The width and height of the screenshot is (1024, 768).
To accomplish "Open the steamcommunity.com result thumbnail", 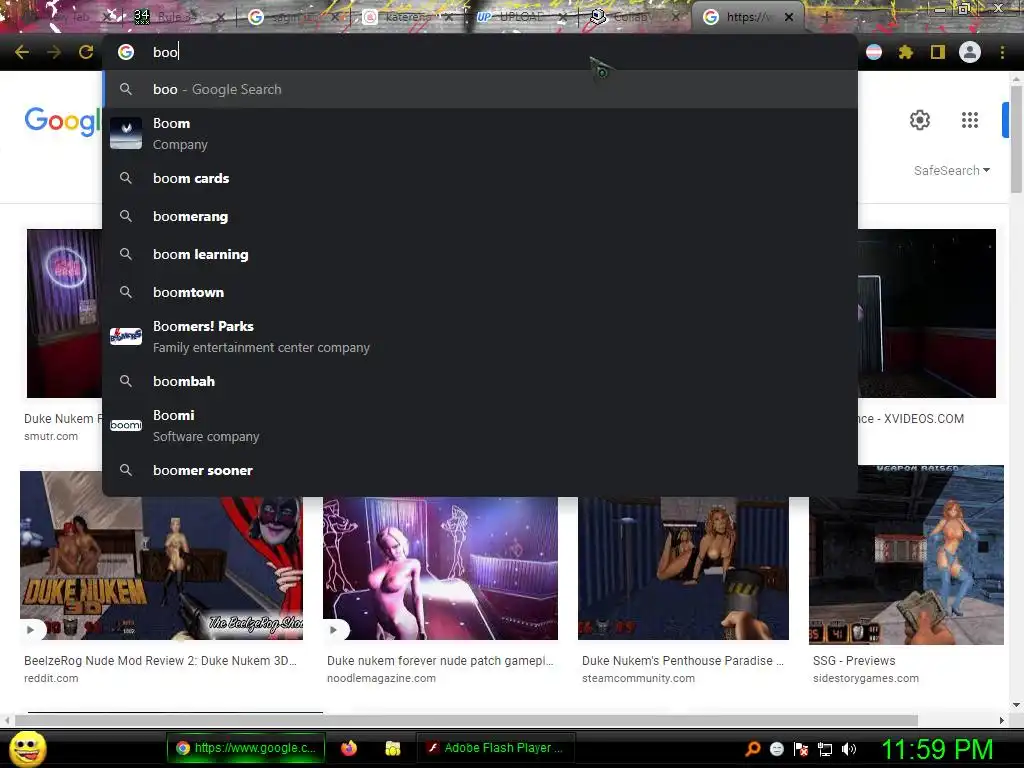I will click(683, 568).
